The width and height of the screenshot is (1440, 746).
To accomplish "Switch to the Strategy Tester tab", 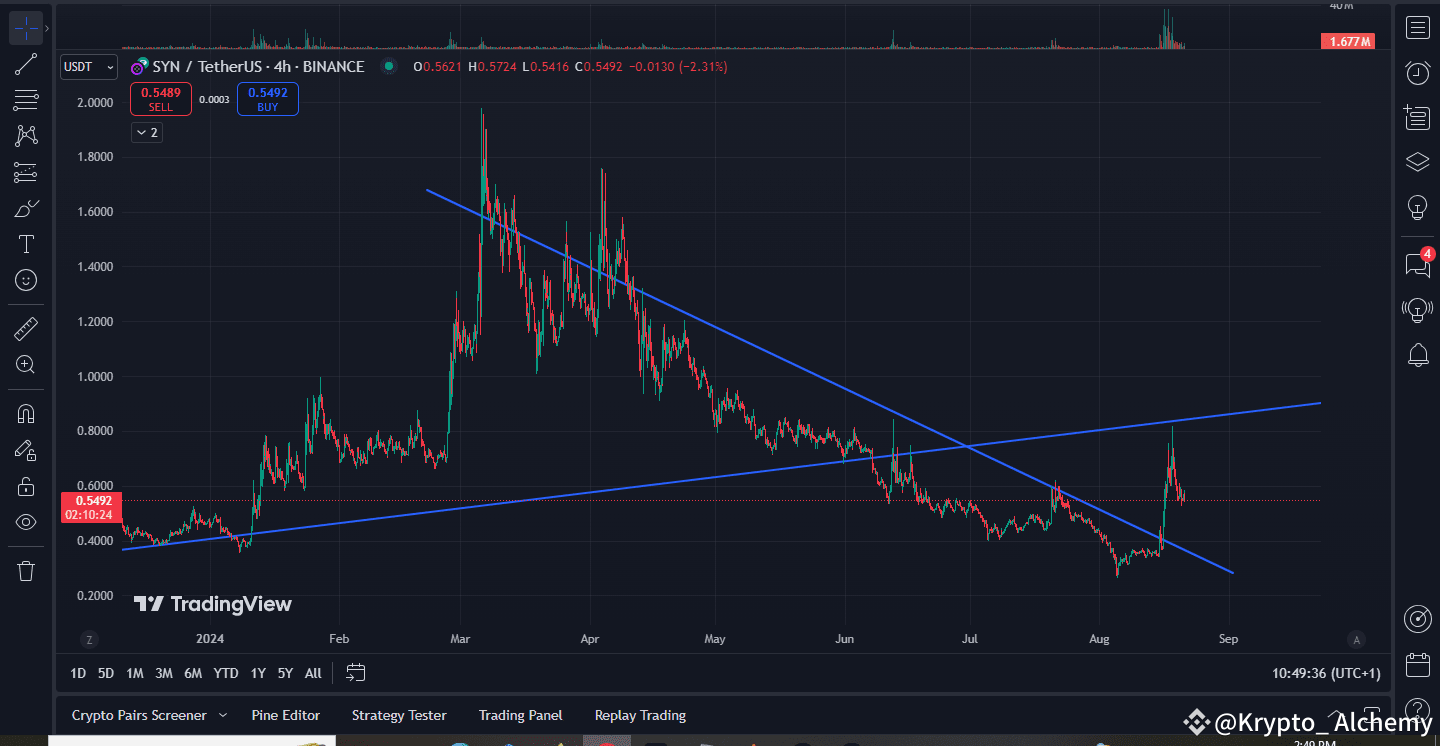I will tap(399, 715).
